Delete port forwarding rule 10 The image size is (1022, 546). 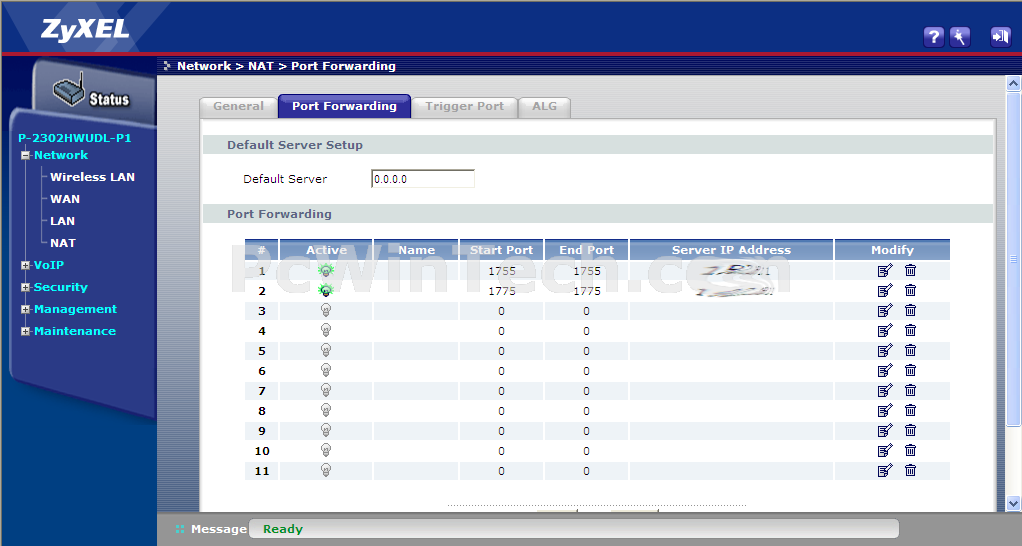point(911,450)
